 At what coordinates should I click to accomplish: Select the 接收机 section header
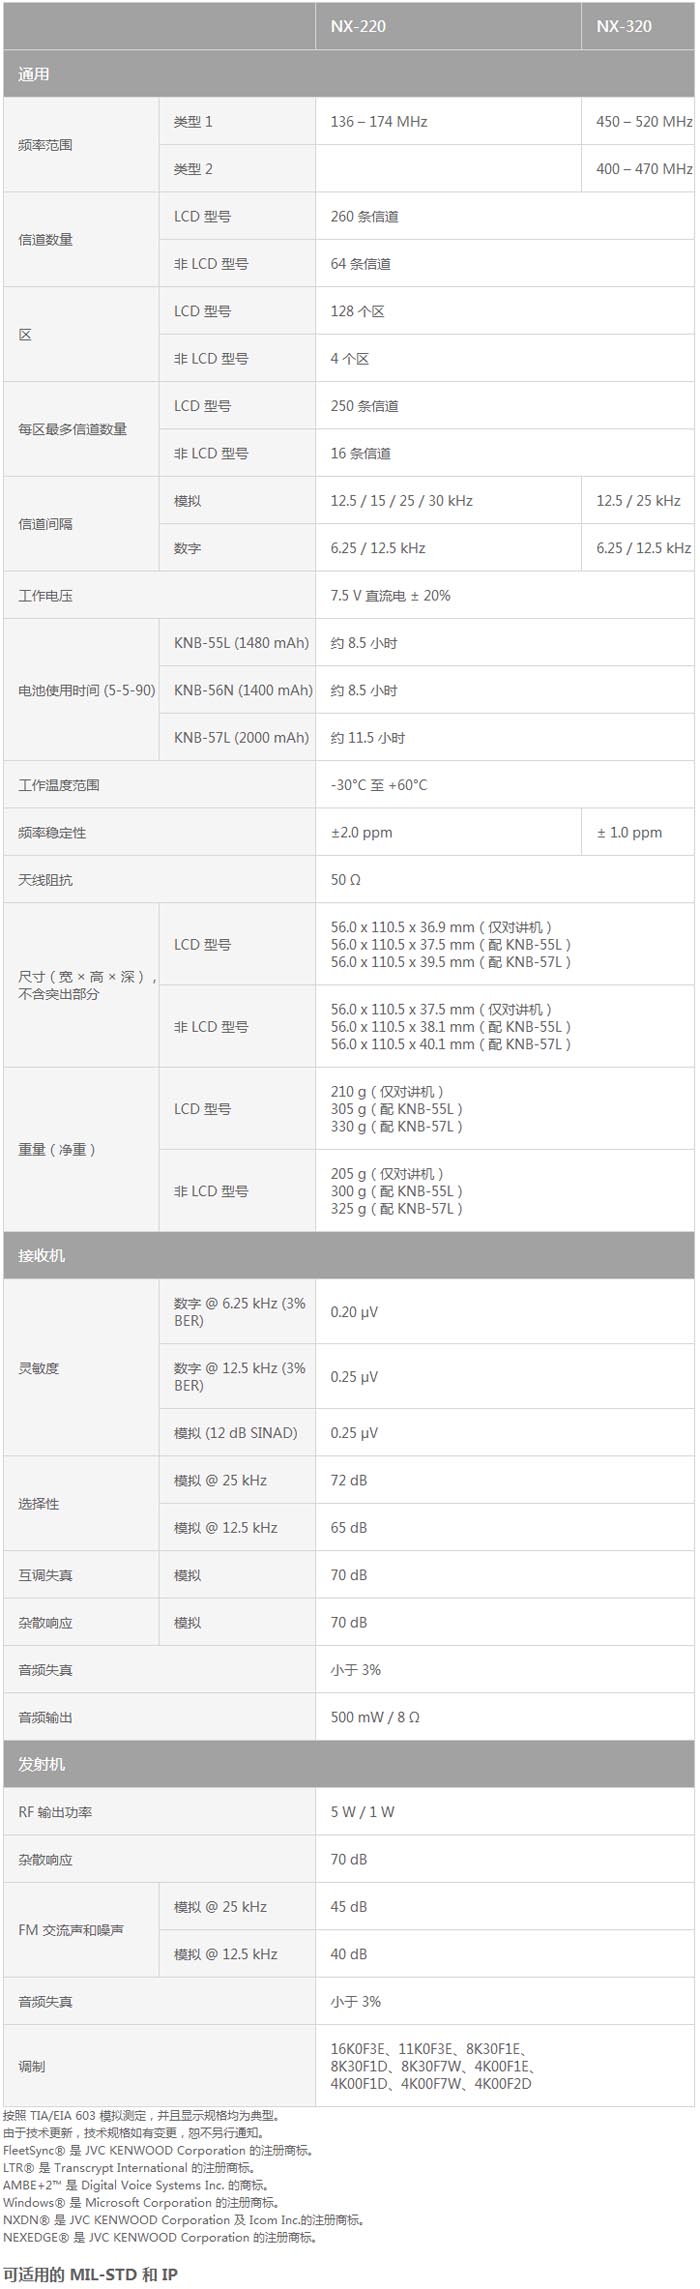(42, 1255)
